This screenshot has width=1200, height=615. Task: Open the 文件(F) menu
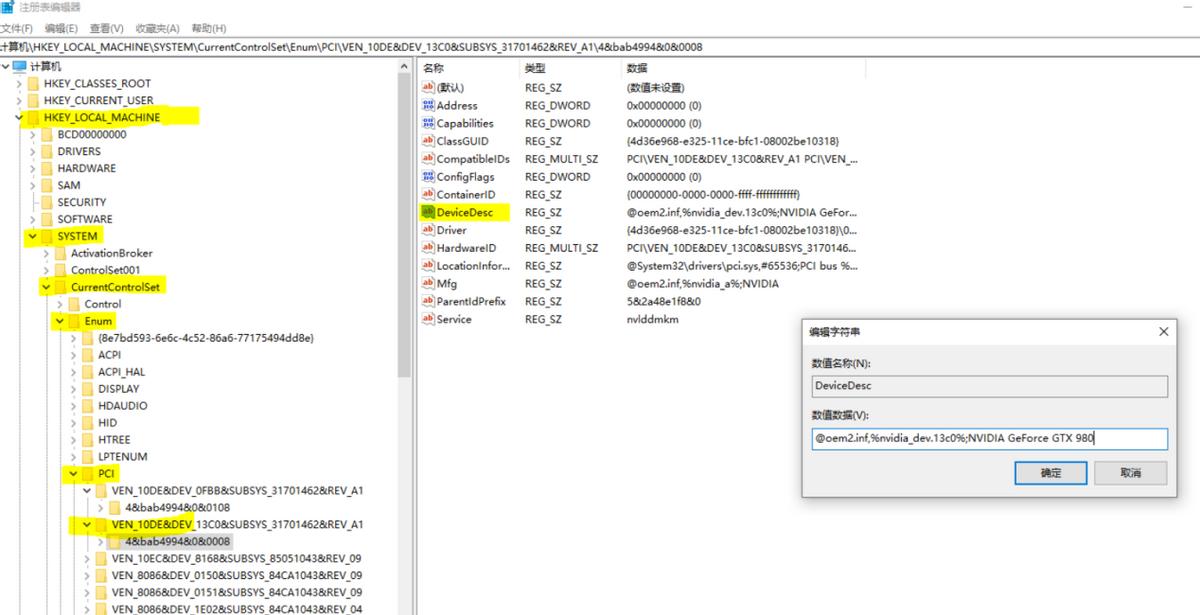point(17,28)
